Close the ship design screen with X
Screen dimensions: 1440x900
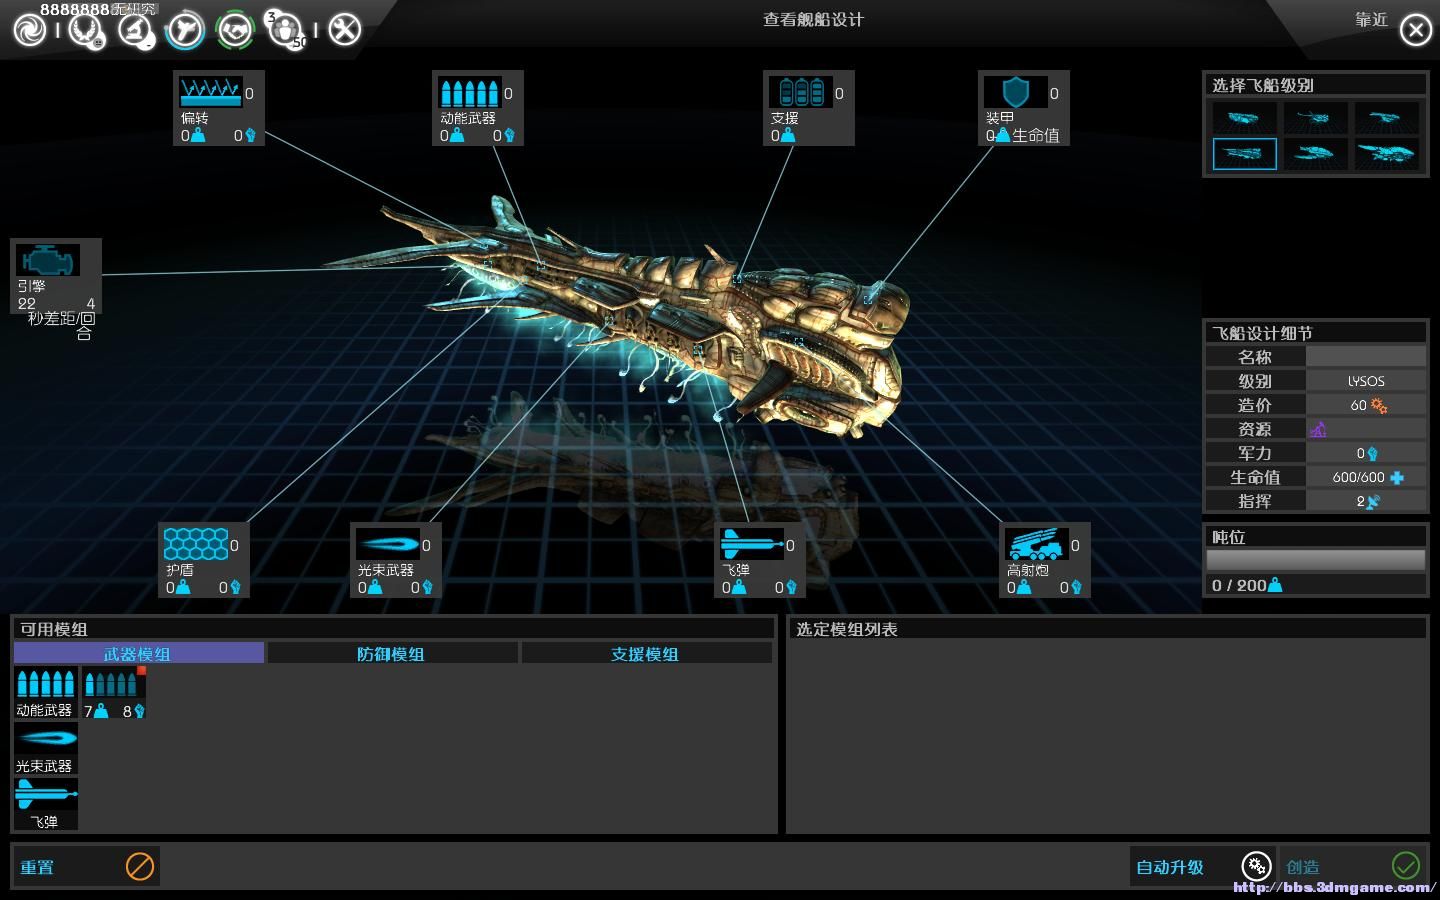(1416, 30)
